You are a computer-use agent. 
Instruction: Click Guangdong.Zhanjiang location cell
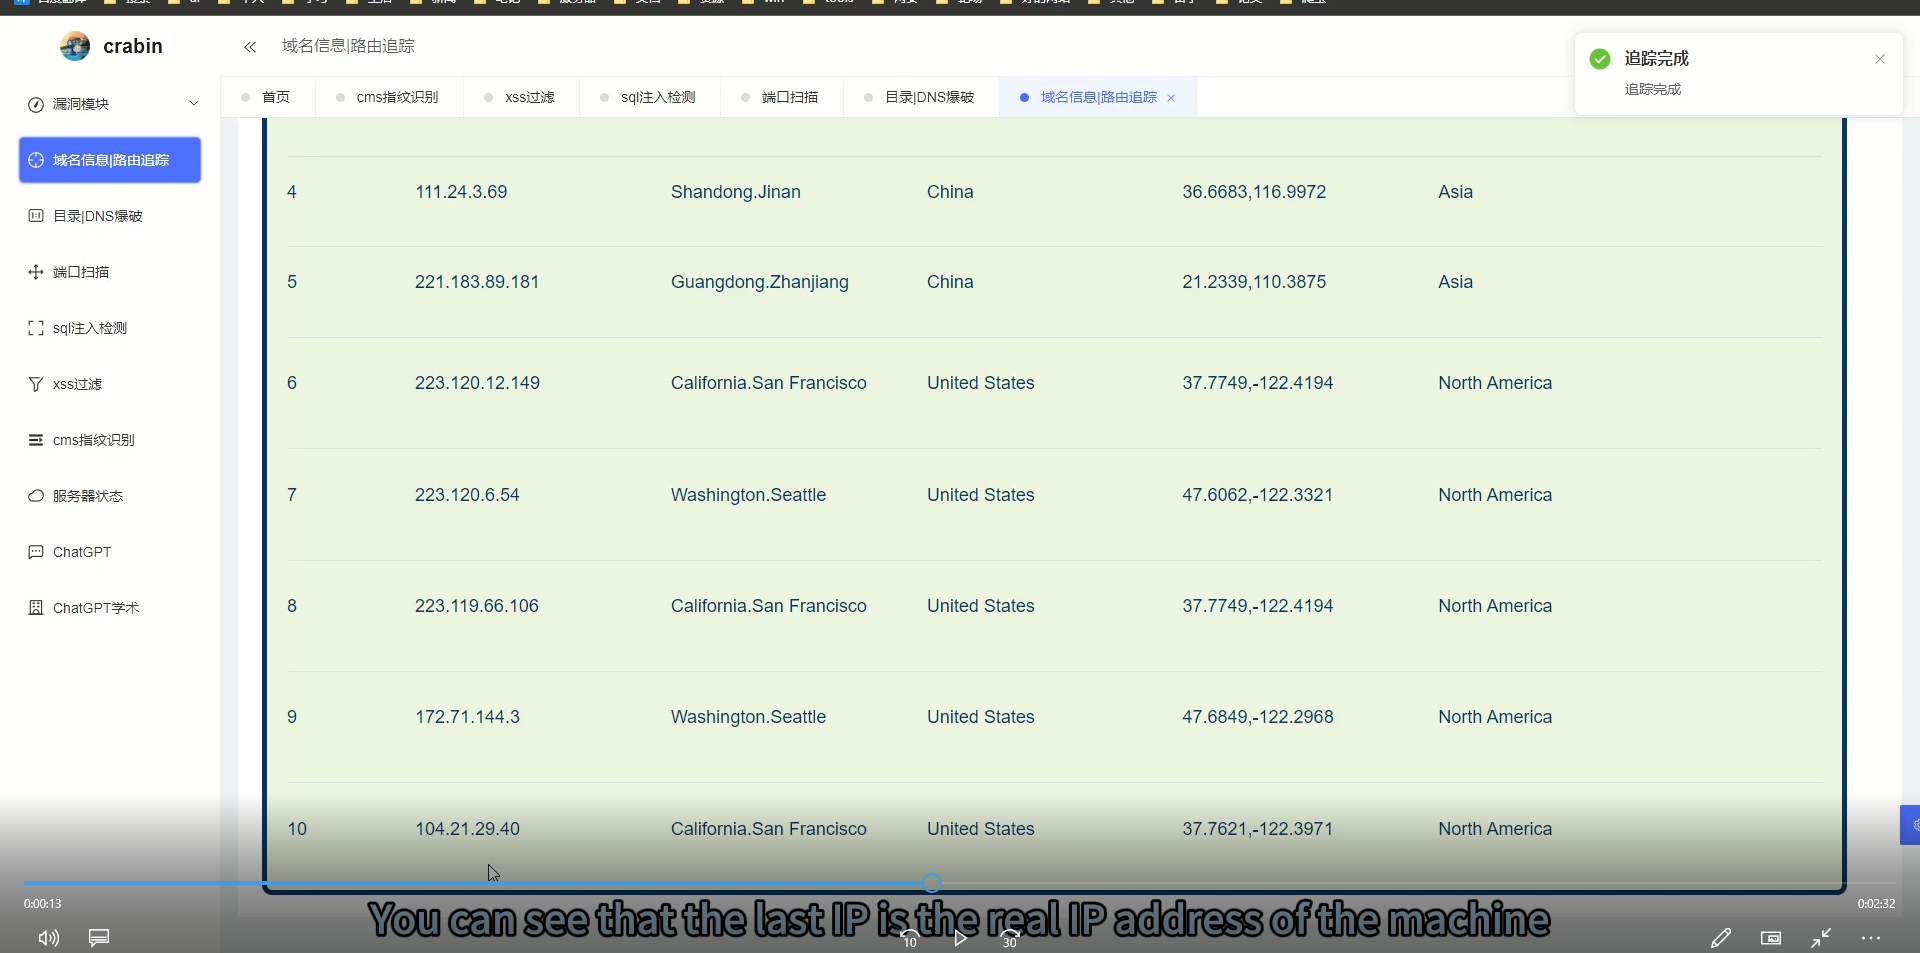(760, 282)
